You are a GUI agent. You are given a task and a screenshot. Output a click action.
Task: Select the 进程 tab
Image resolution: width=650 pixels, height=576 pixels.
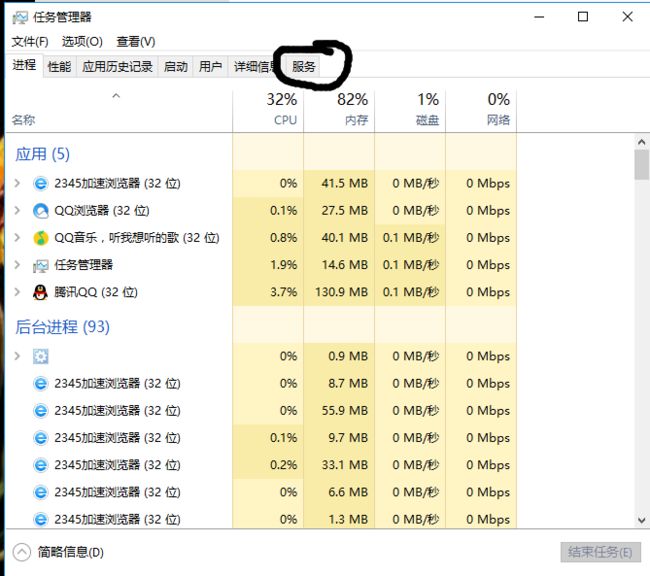[24, 65]
